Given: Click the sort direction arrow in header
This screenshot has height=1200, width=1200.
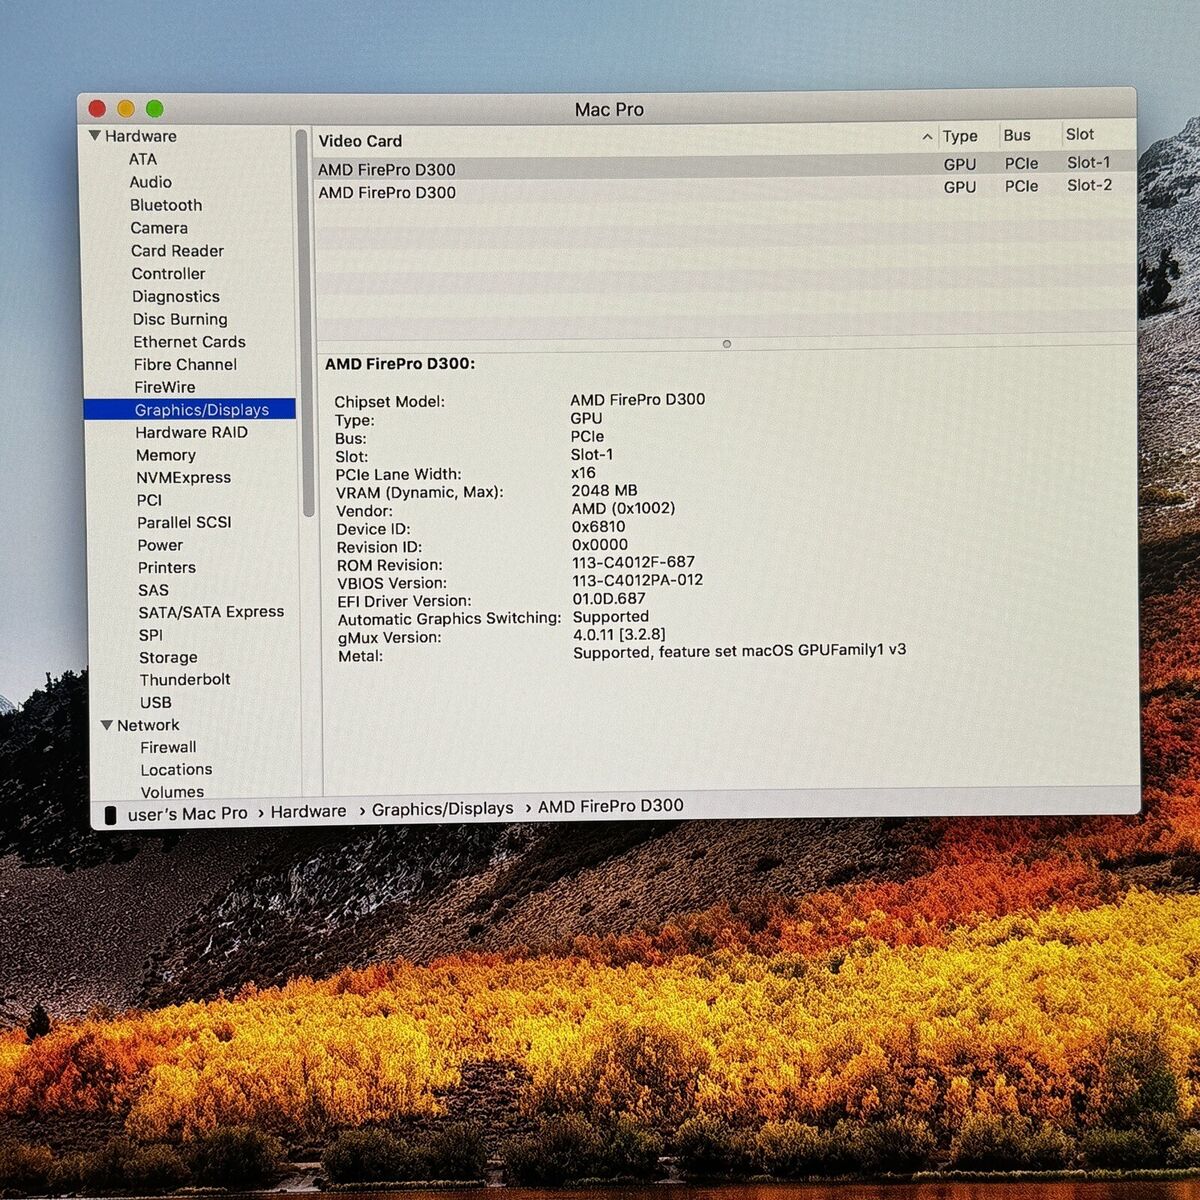Looking at the screenshot, I should click(x=927, y=137).
